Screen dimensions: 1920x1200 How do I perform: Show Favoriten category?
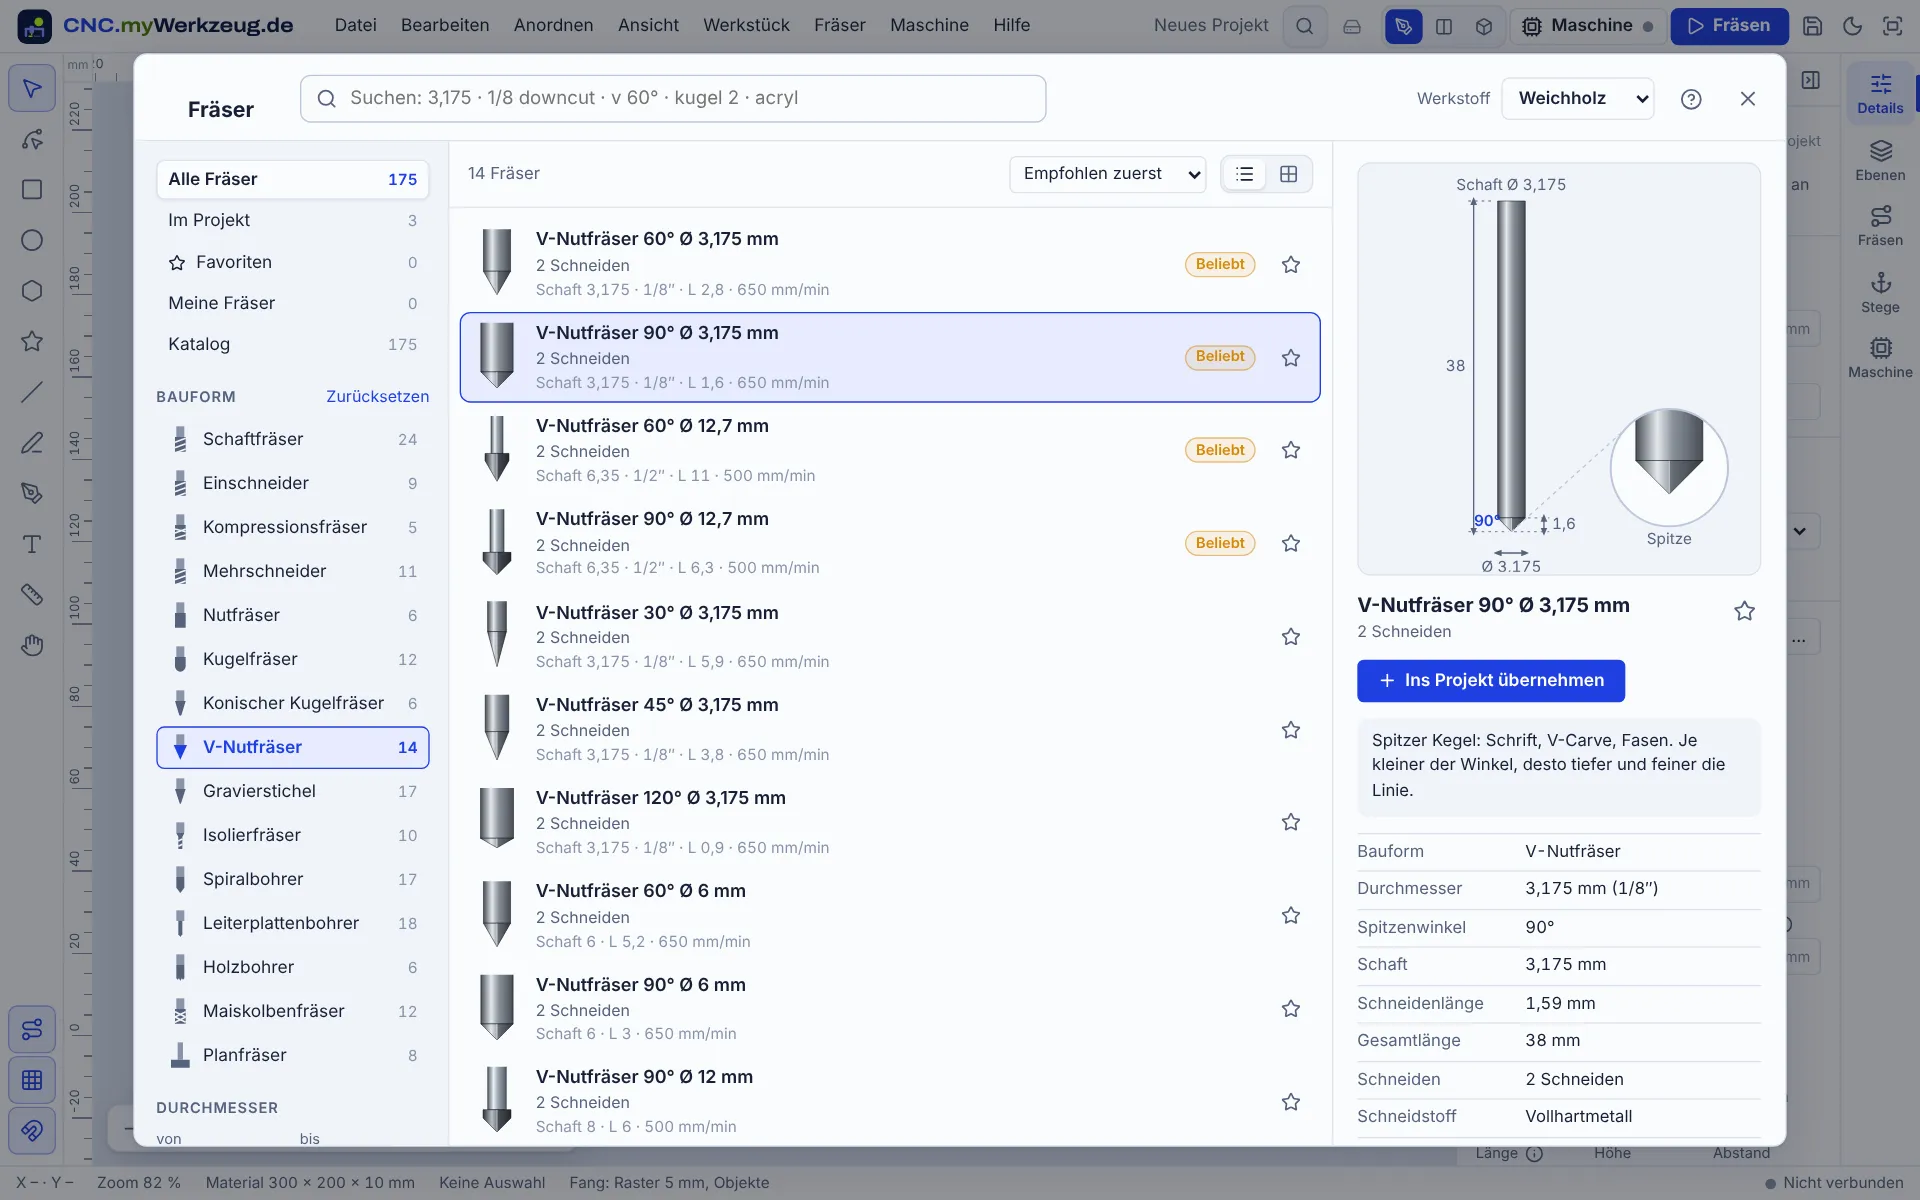293,262
